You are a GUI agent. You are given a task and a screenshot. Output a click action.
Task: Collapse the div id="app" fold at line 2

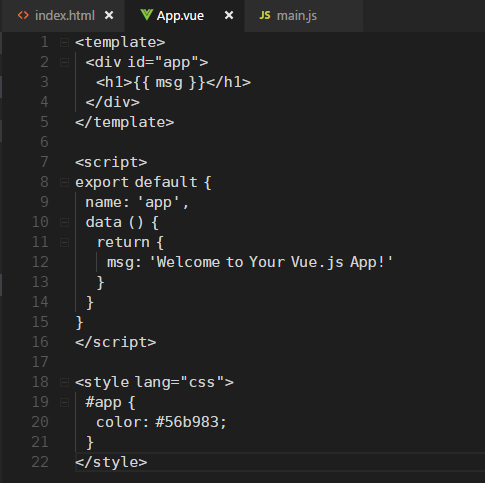[64, 62]
